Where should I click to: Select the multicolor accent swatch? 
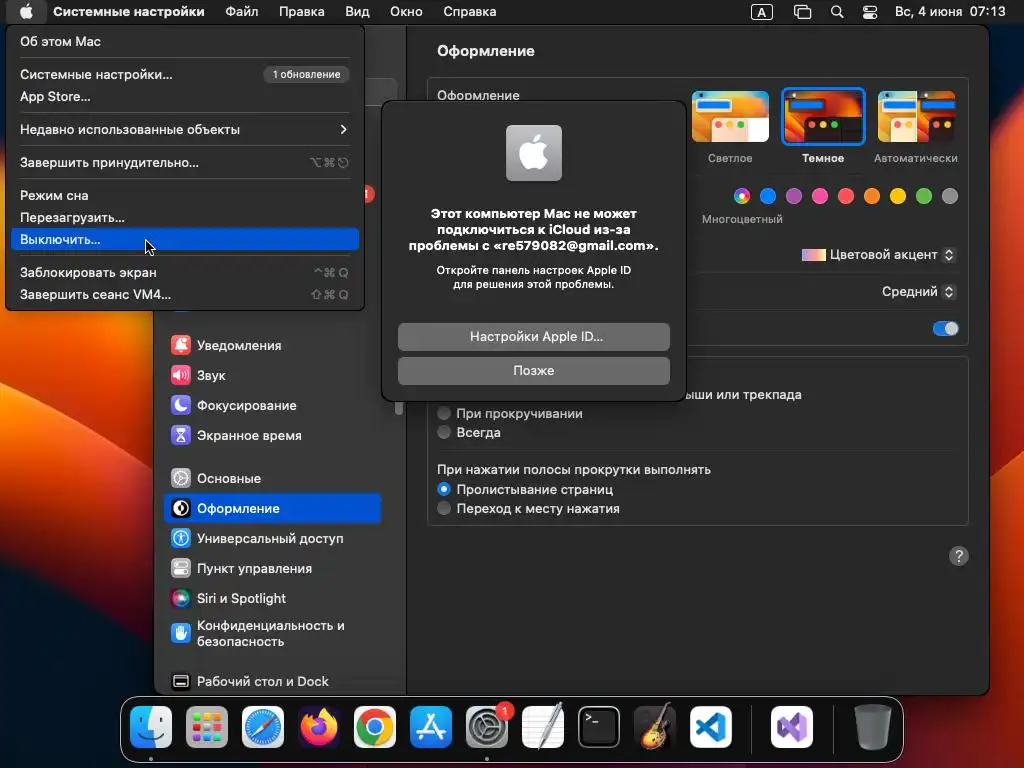[x=742, y=196]
